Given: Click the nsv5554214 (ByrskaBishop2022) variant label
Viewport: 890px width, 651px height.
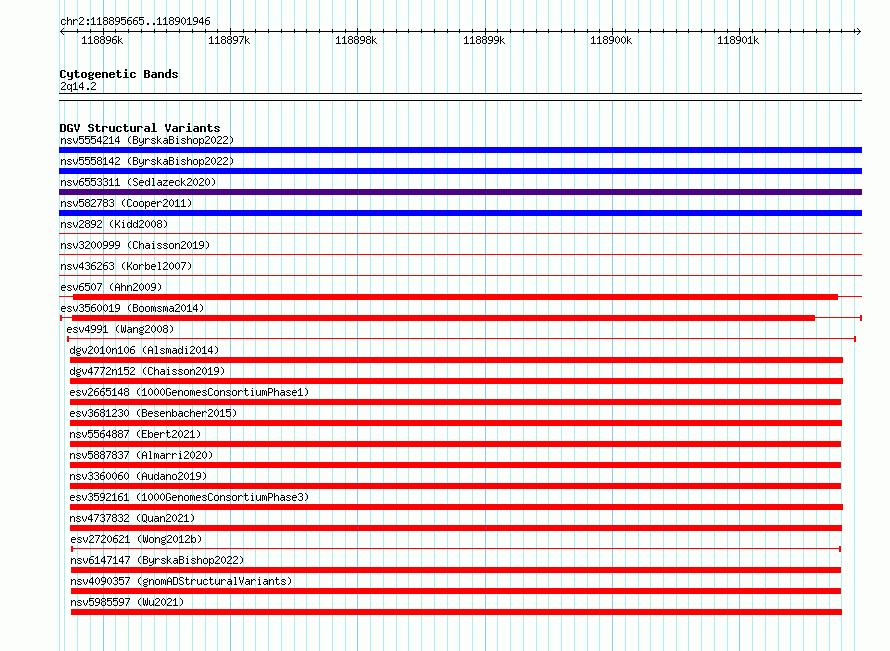Looking at the screenshot, I should [x=146, y=140].
